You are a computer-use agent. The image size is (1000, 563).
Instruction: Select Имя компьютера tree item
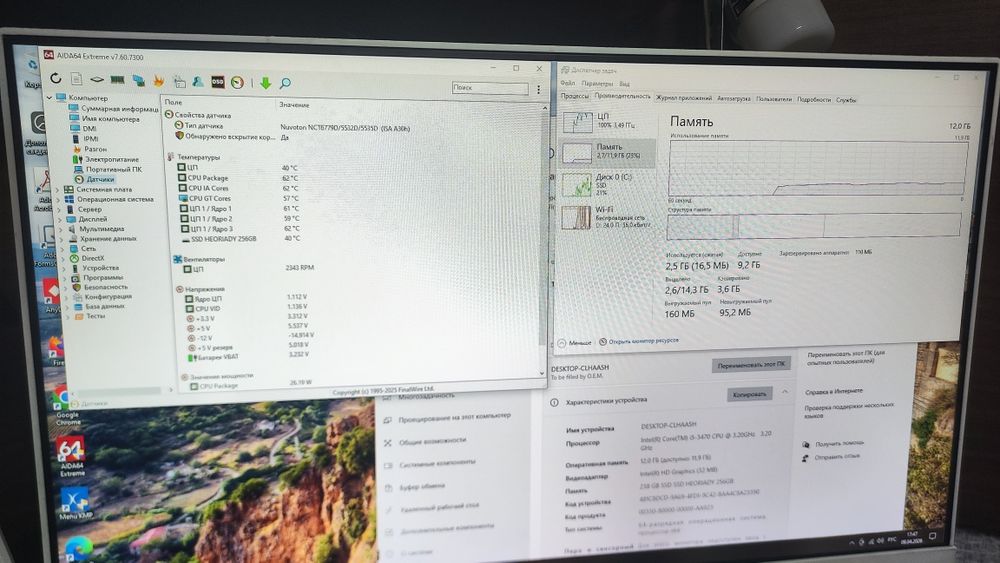point(110,119)
